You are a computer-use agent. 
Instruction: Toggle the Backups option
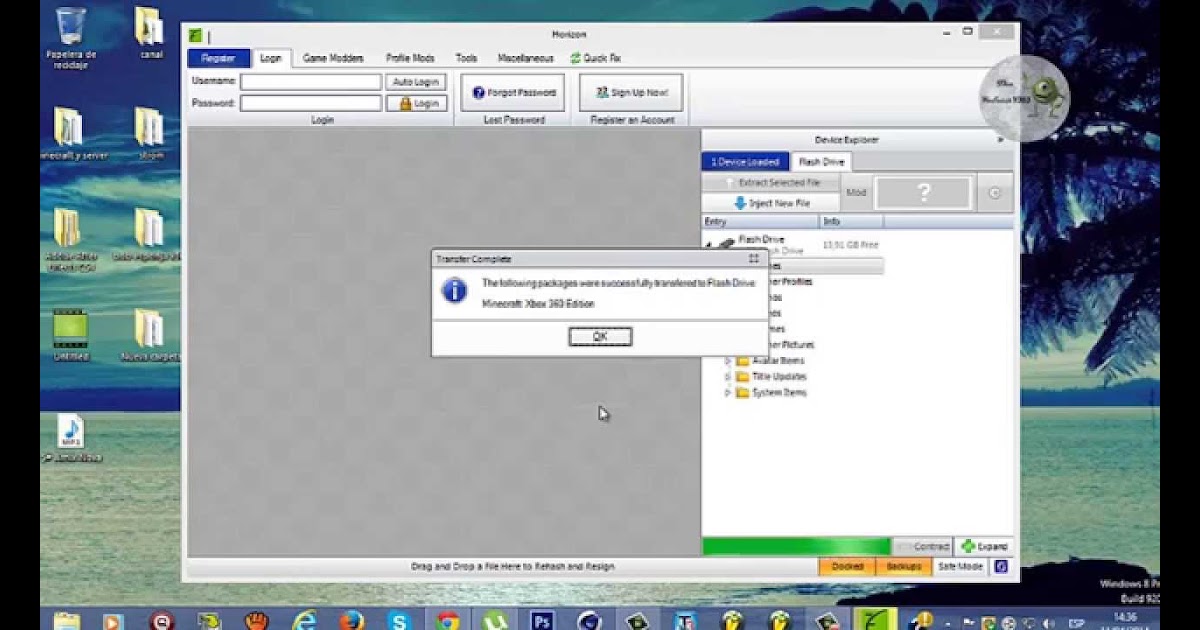pyautogui.click(x=904, y=567)
